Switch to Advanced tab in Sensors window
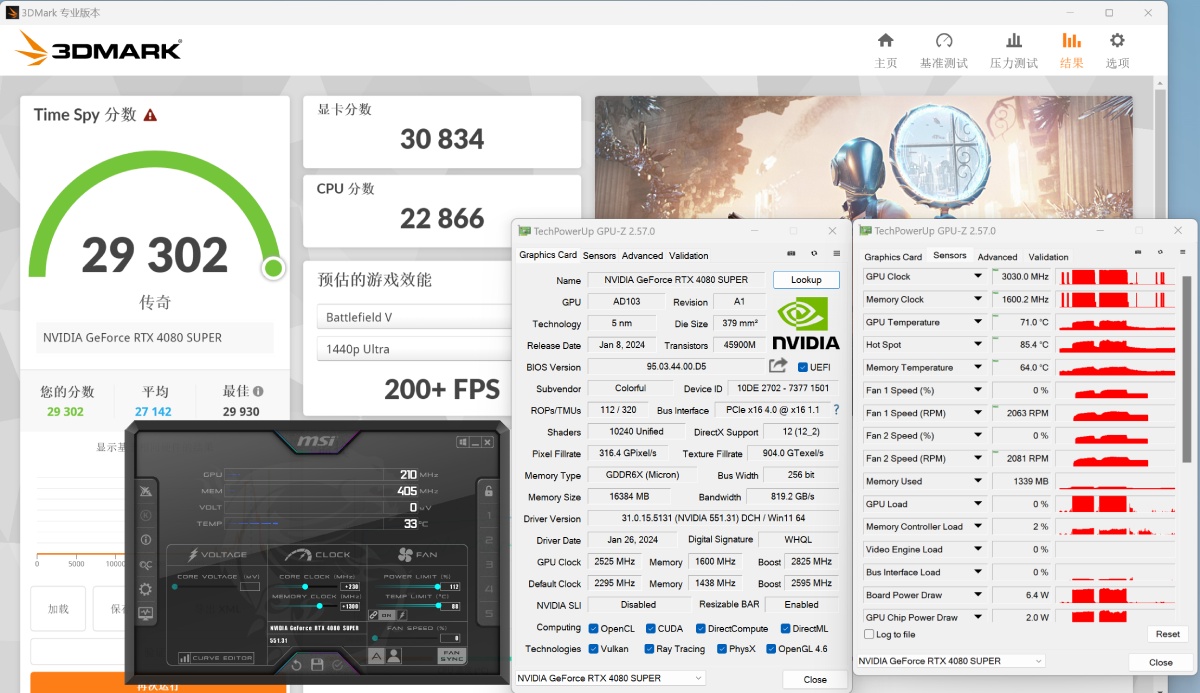The image size is (1200, 693). coord(997,257)
